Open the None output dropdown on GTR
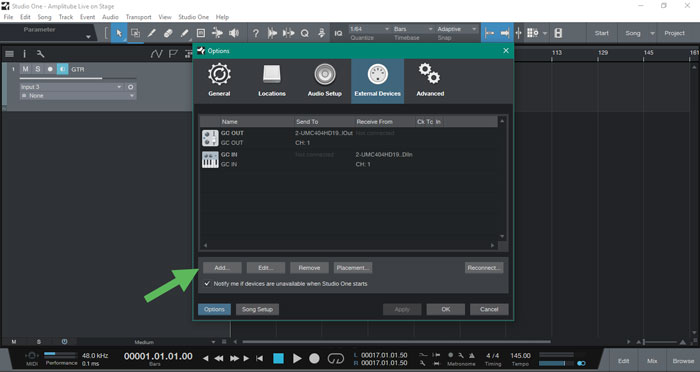This screenshot has width=700, height=372. coord(78,96)
